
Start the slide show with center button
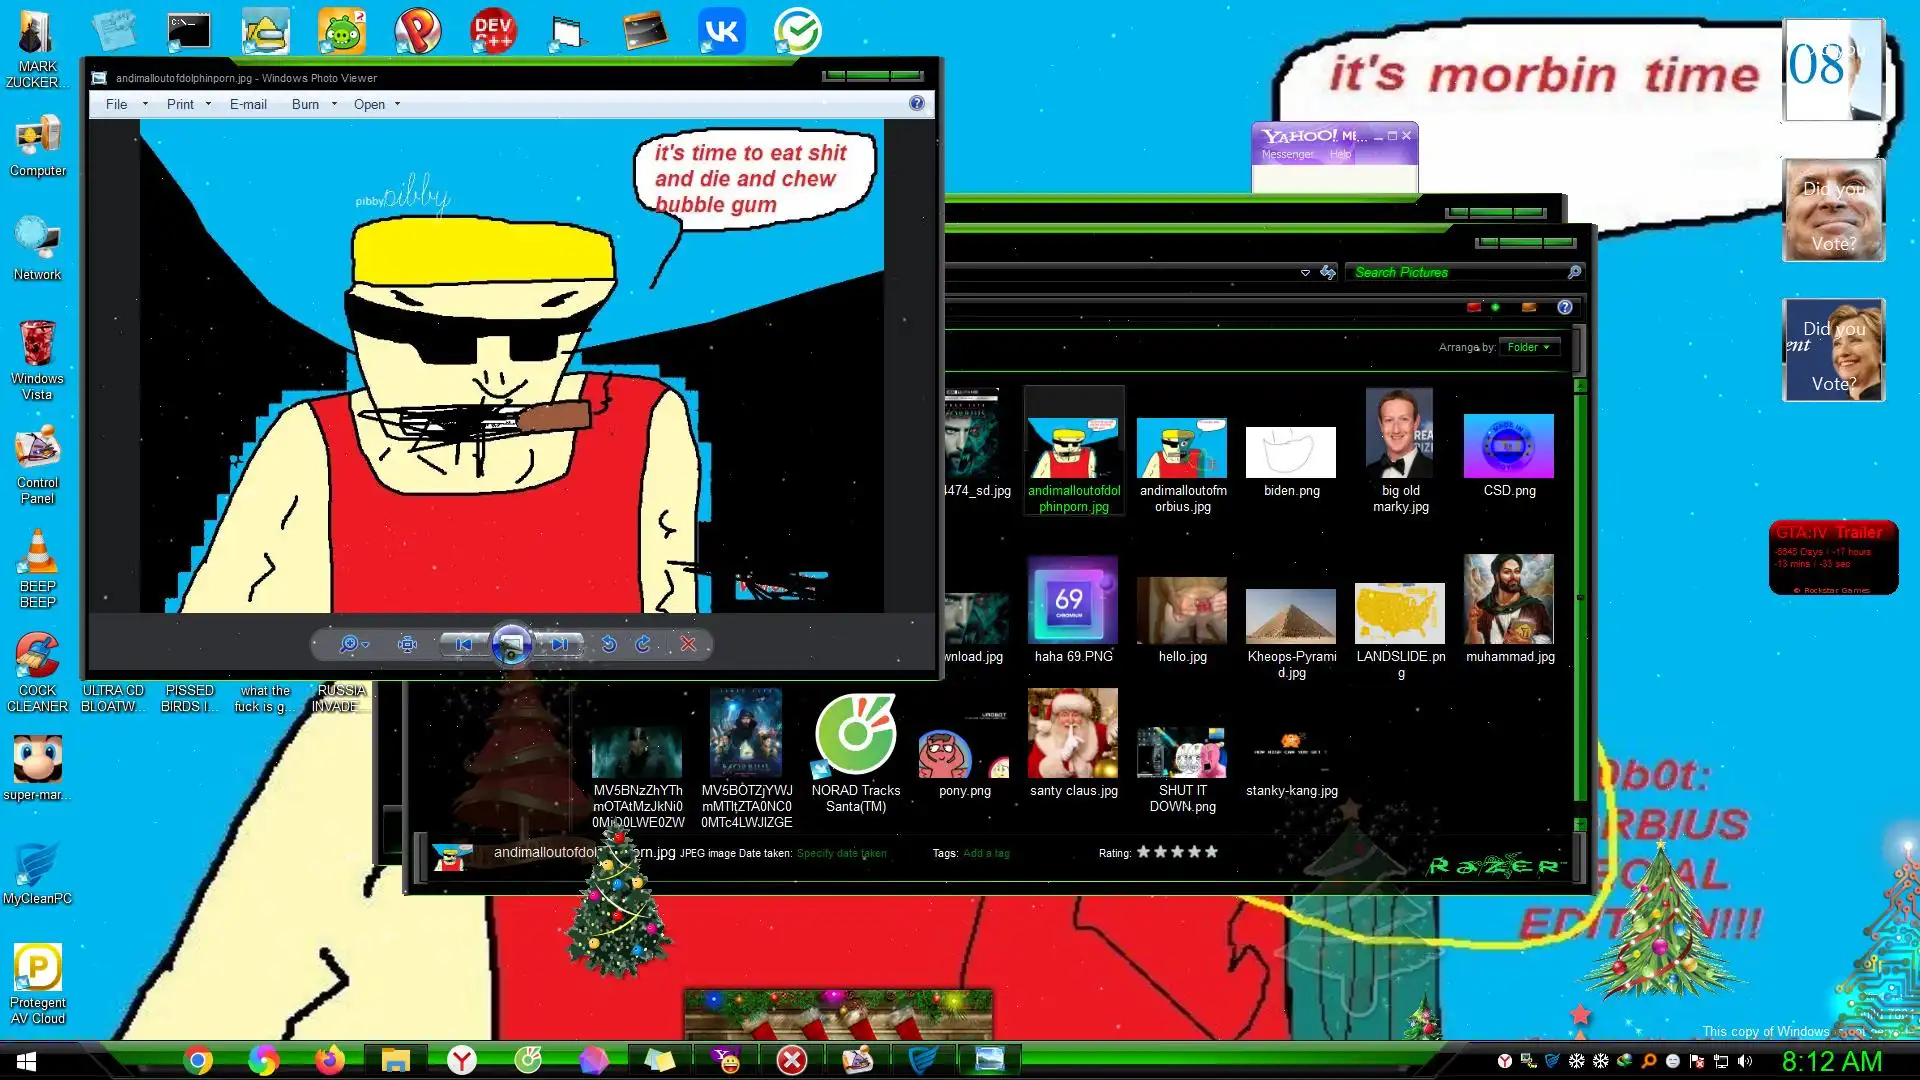coord(511,645)
